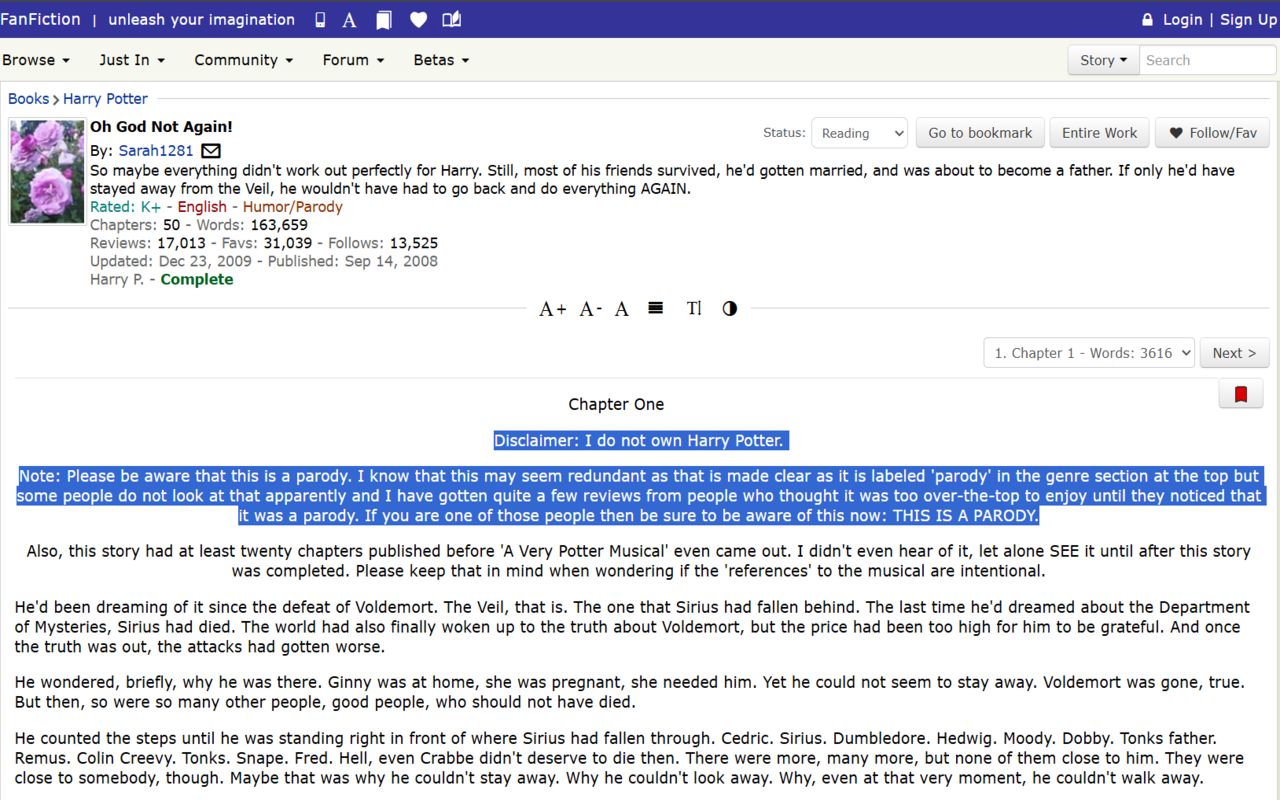Open the Books breadcrumb link
This screenshot has width=1280, height=800.
pyautogui.click(x=28, y=99)
